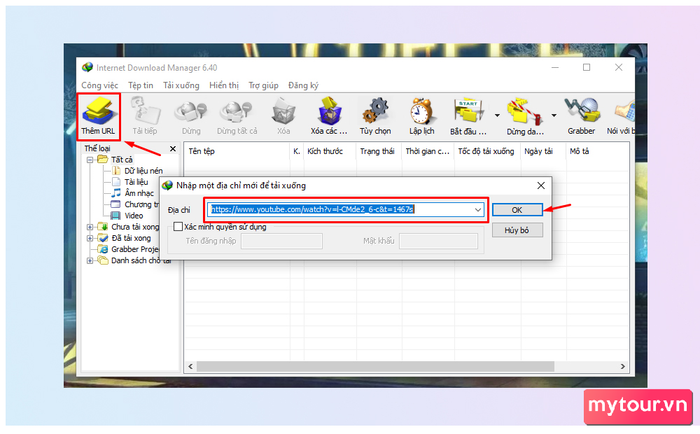Click the OK button in dialog
The height and width of the screenshot is (434, 700).
click(517, 210)
